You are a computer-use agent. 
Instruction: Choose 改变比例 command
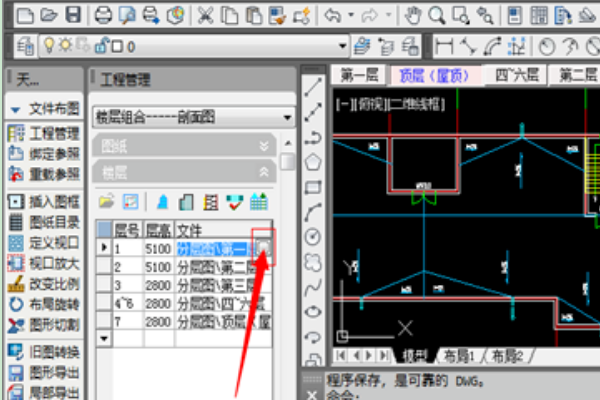click(x=44, y=284)
